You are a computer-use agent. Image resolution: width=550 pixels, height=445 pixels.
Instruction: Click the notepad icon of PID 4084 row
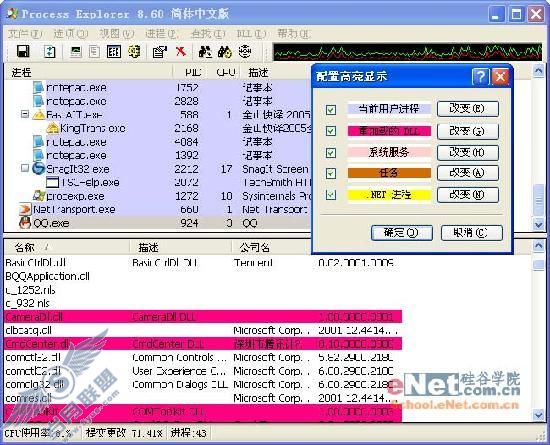39,142
